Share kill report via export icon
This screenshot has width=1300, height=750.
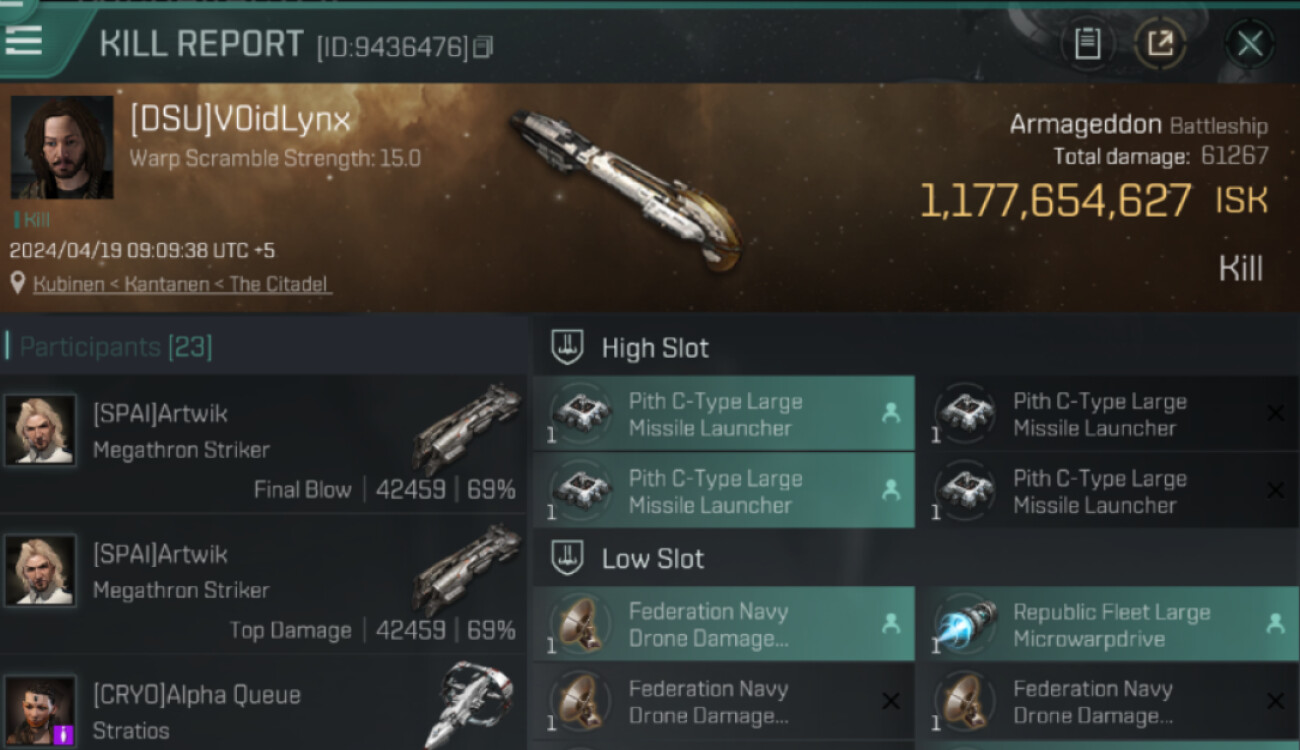click(x=1160, y=43)
